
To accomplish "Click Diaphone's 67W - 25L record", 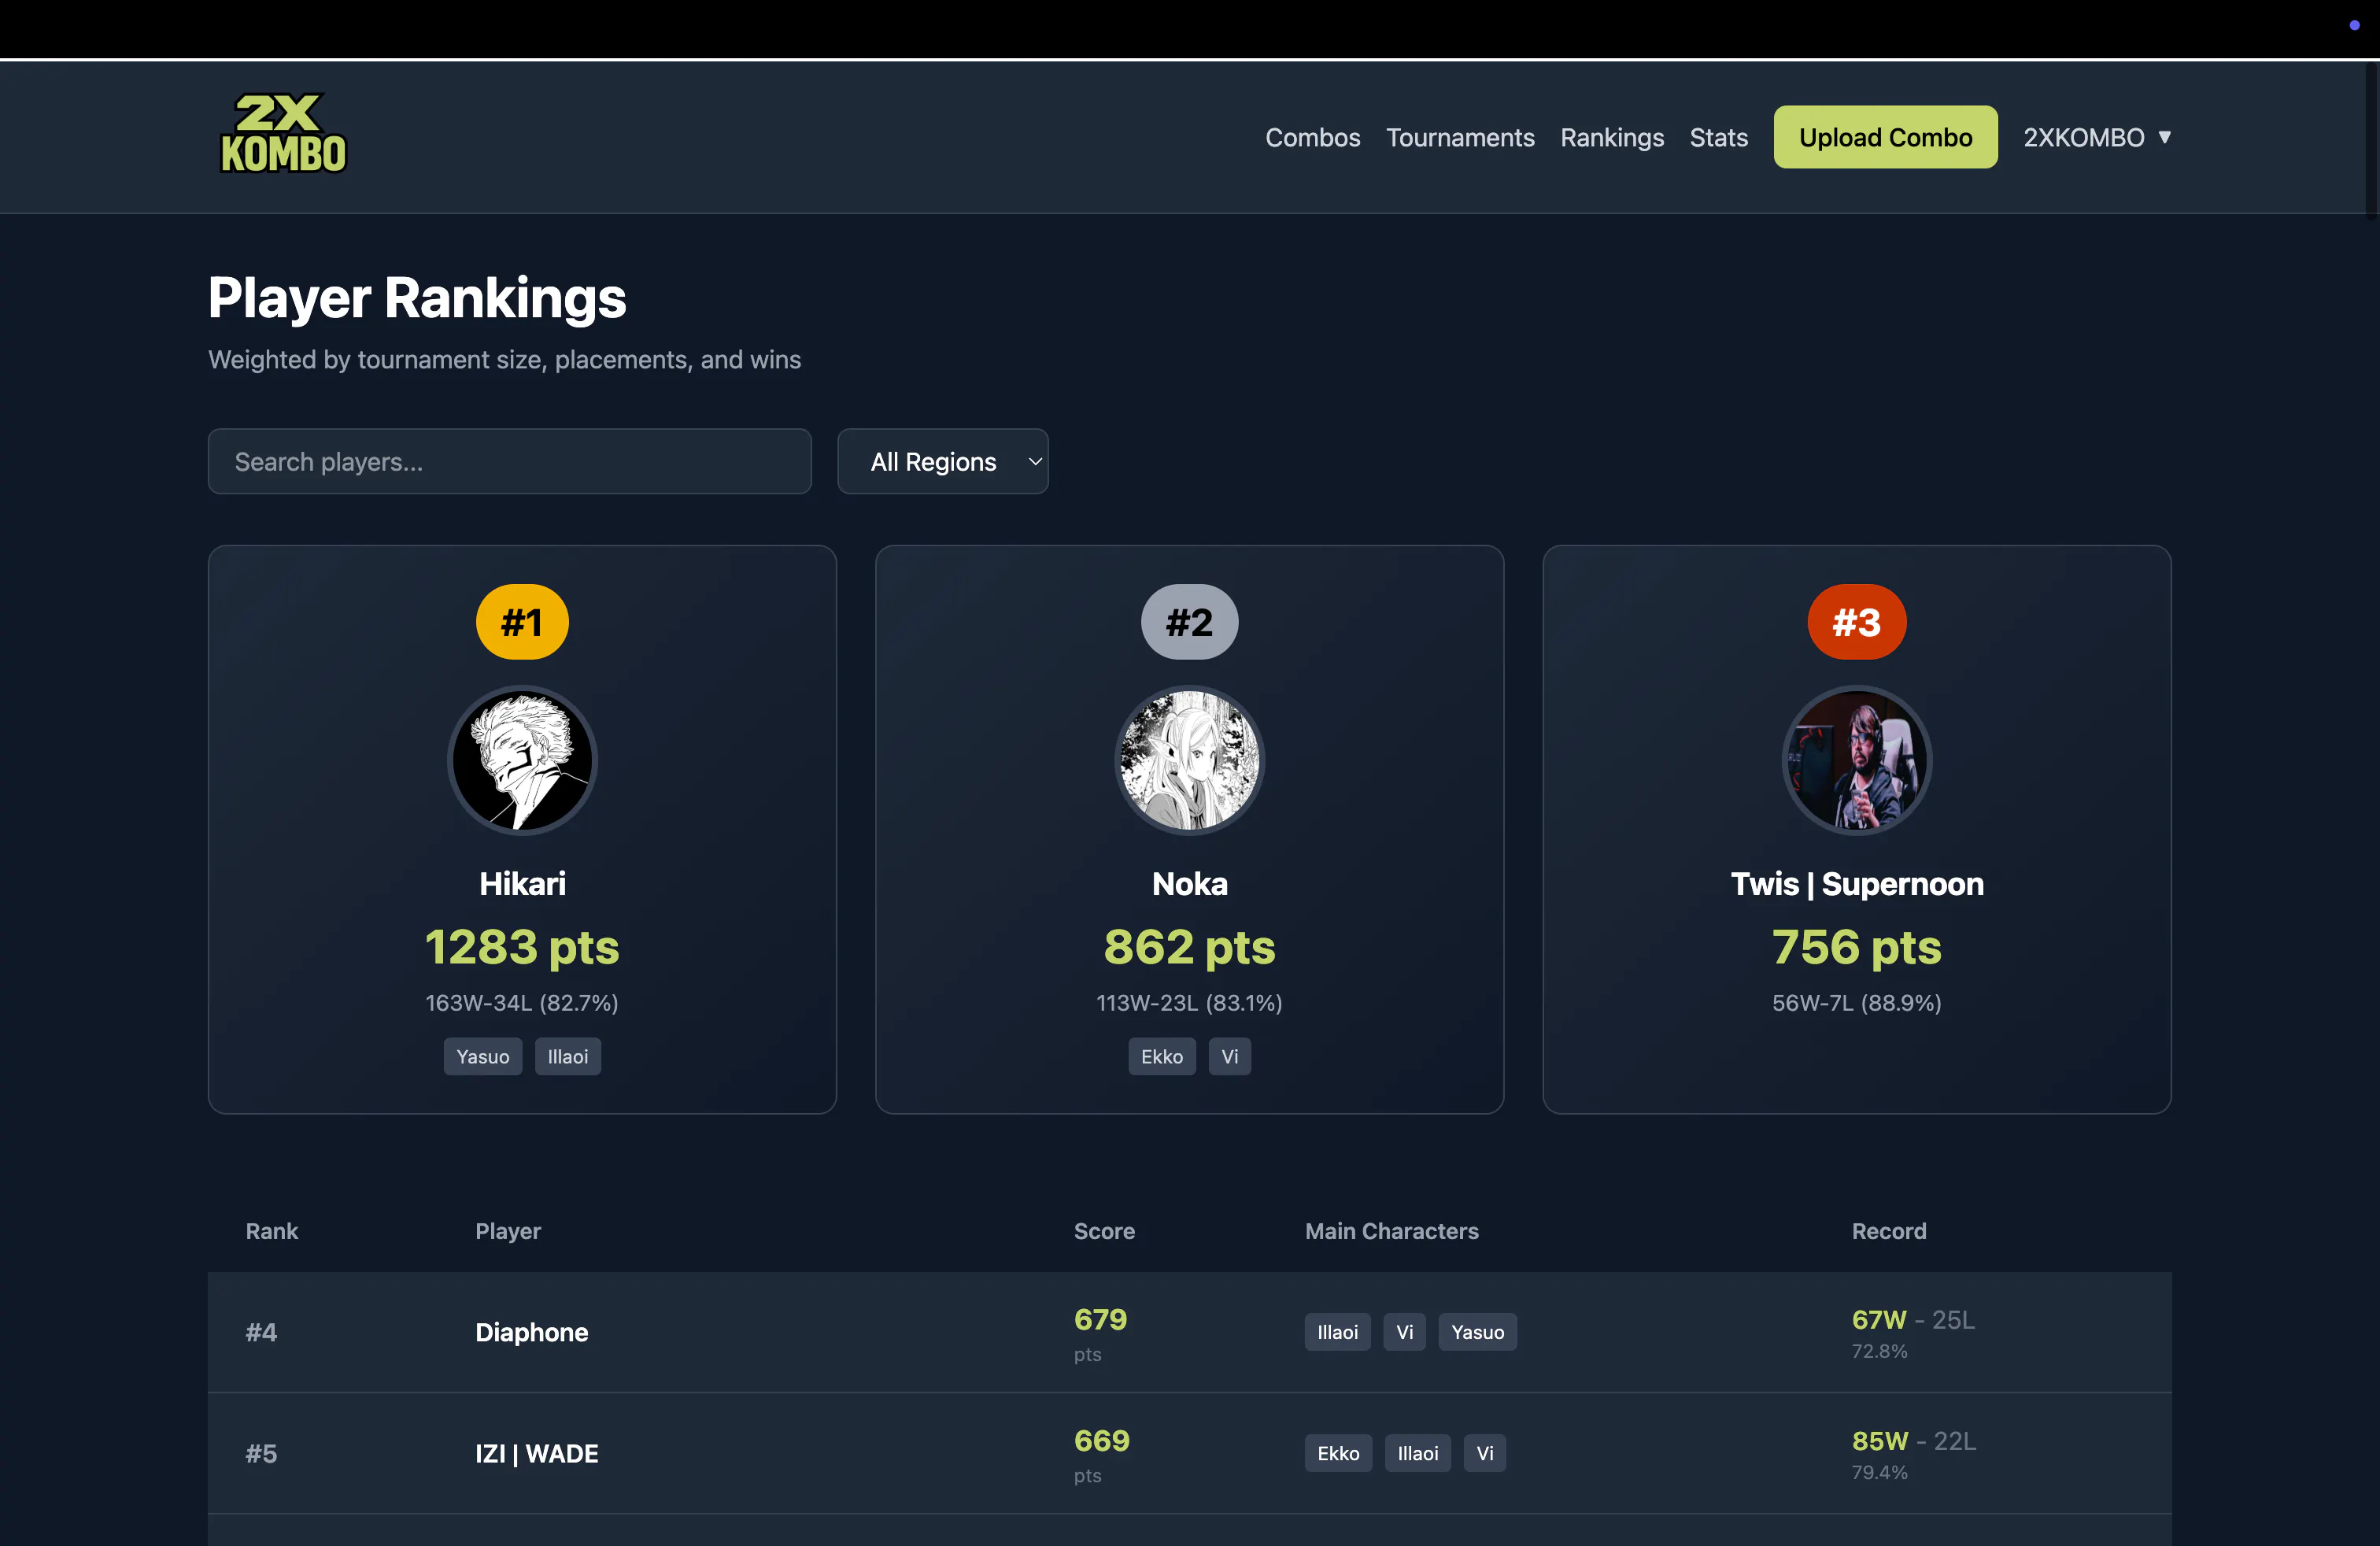I will [1913, 1320].
